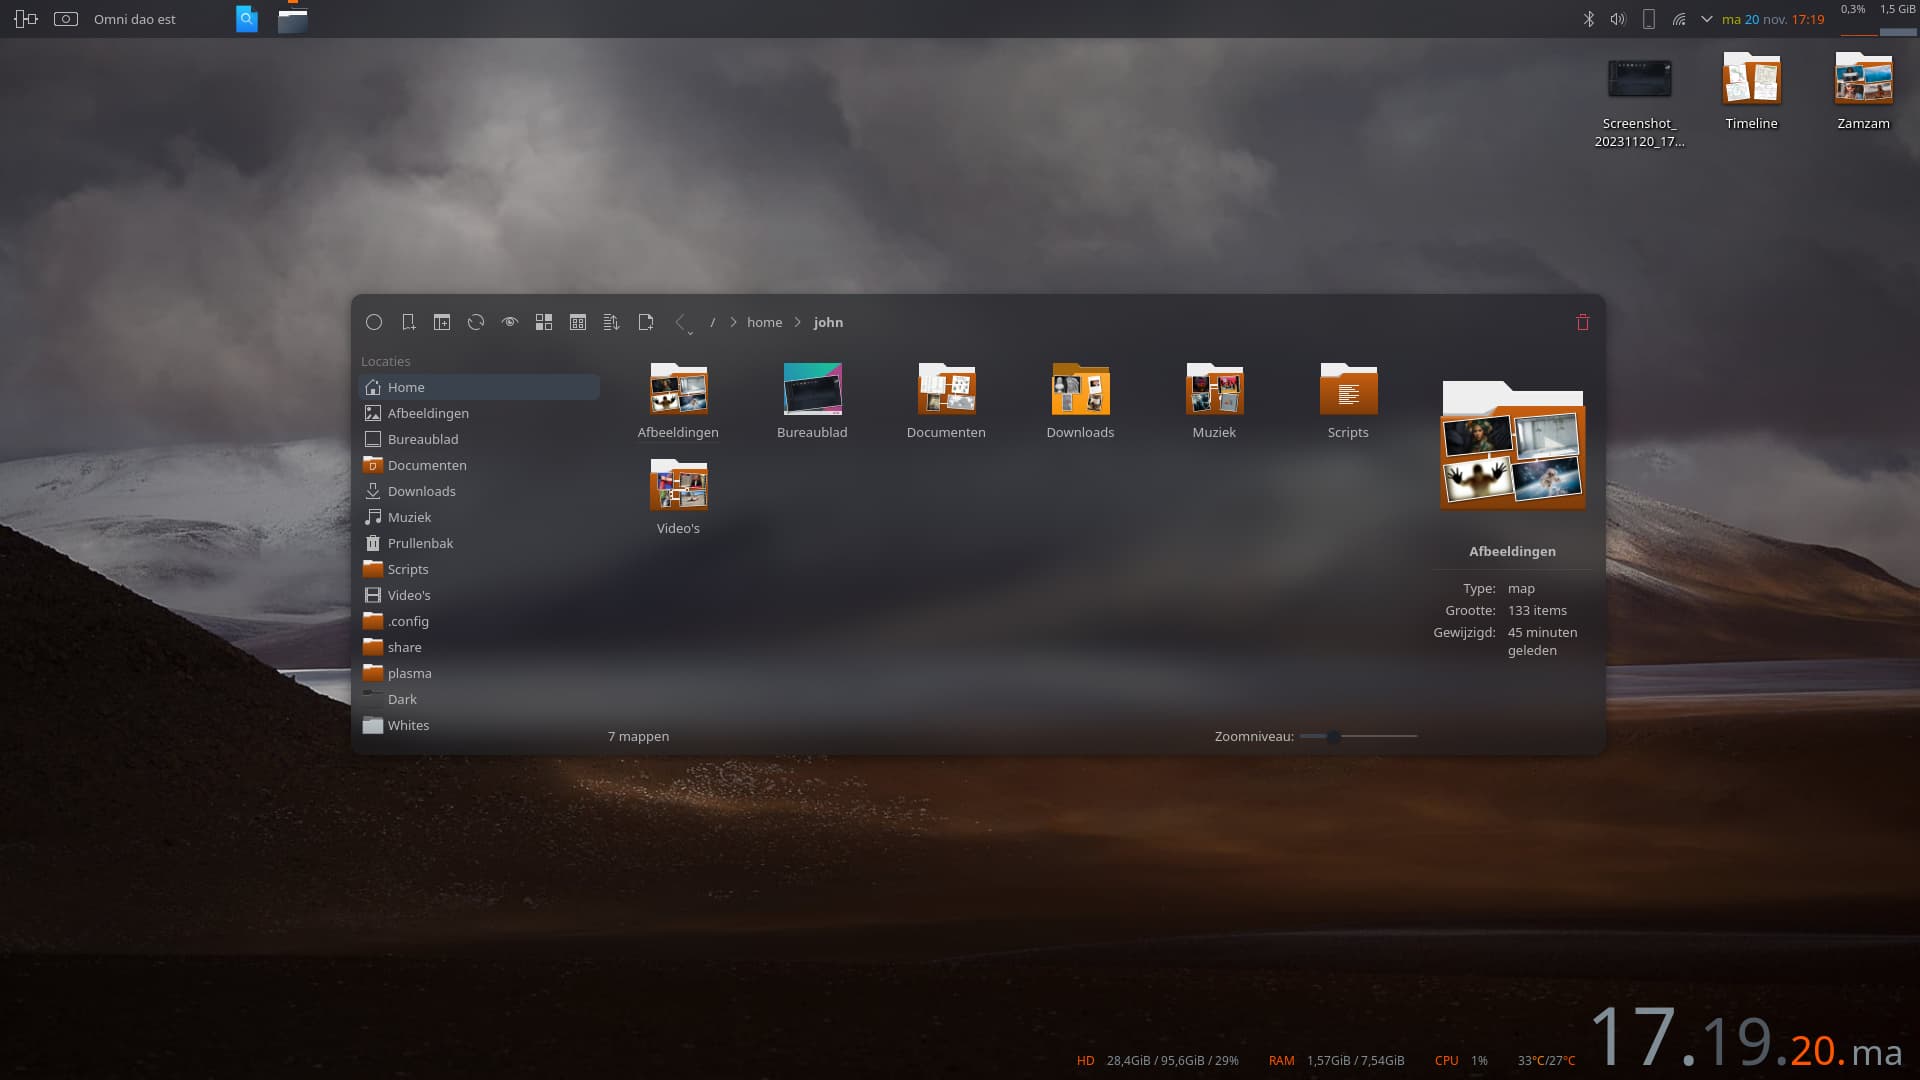Click the red trash icon in toolbar

tap(1583, 322)
